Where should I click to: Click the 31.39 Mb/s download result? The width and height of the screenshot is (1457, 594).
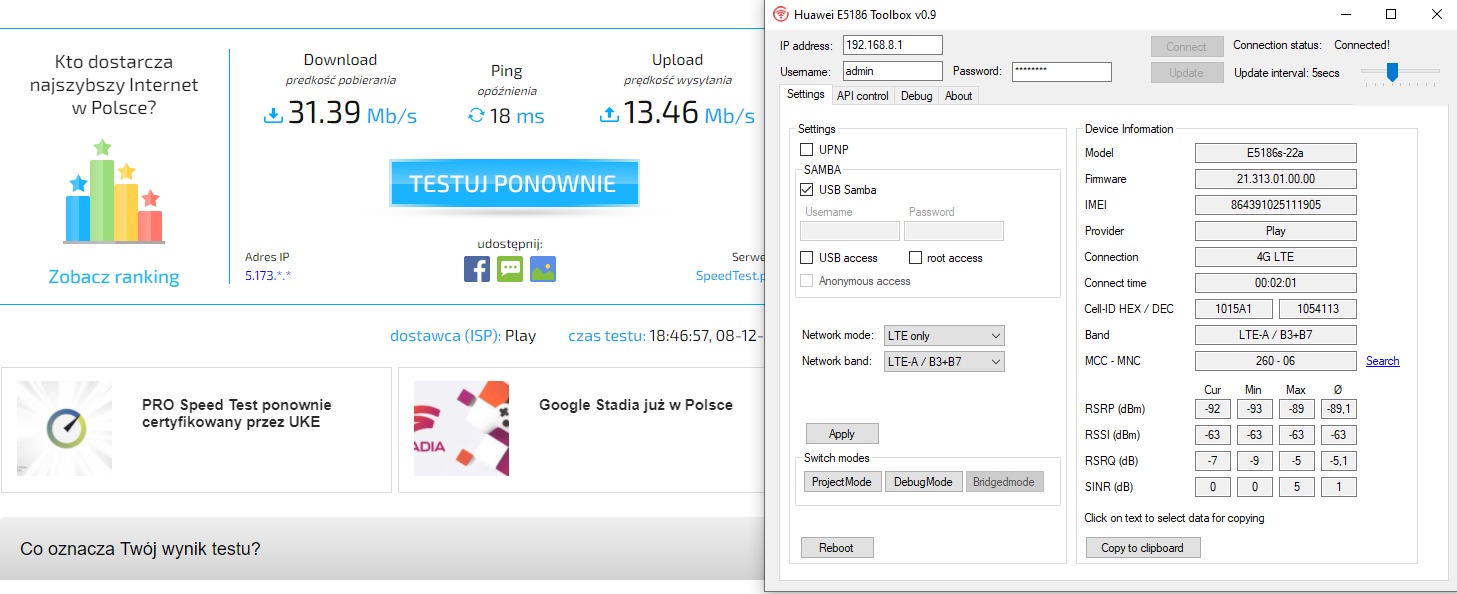352,113
